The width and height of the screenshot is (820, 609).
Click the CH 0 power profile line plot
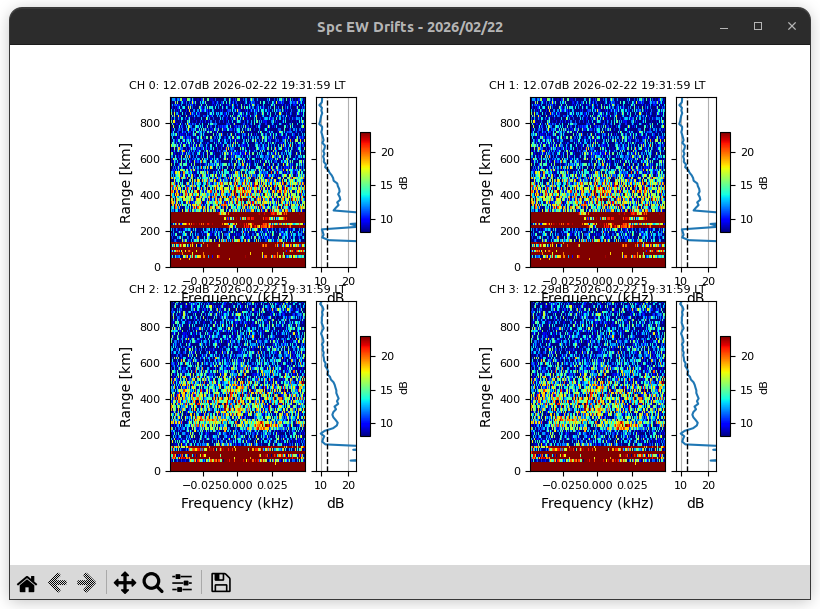point(336,182)
